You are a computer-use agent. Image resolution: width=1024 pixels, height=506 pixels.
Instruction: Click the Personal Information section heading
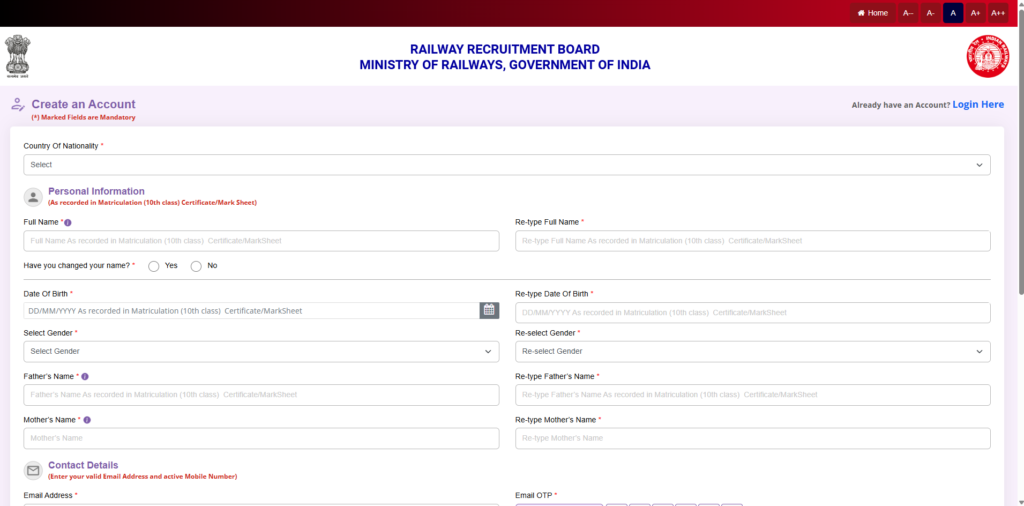[x=97, y=191]
